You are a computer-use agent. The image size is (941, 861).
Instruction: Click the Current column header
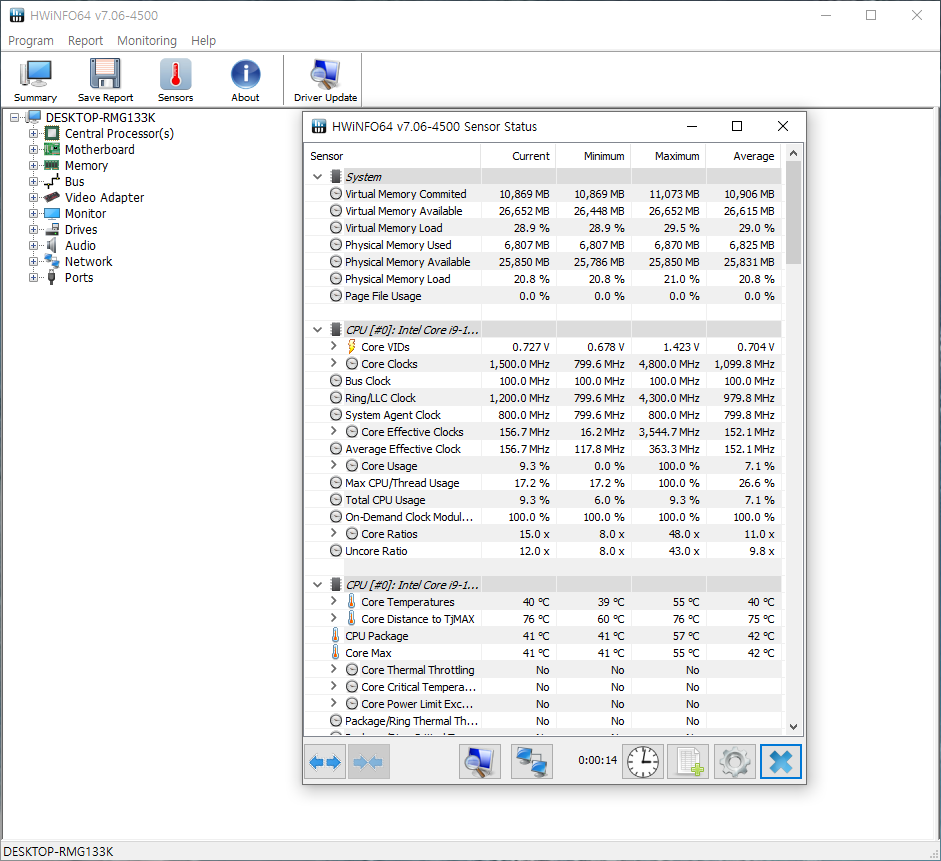(x=519, y=156)
